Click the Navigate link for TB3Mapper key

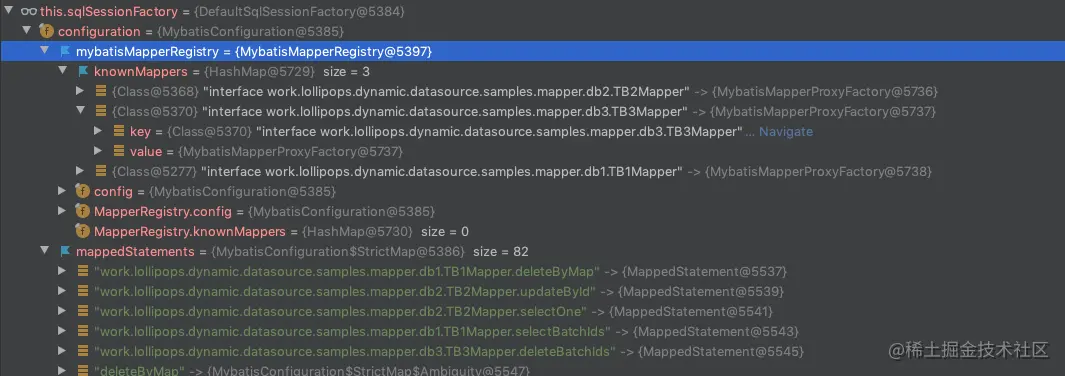click(786, 131)
